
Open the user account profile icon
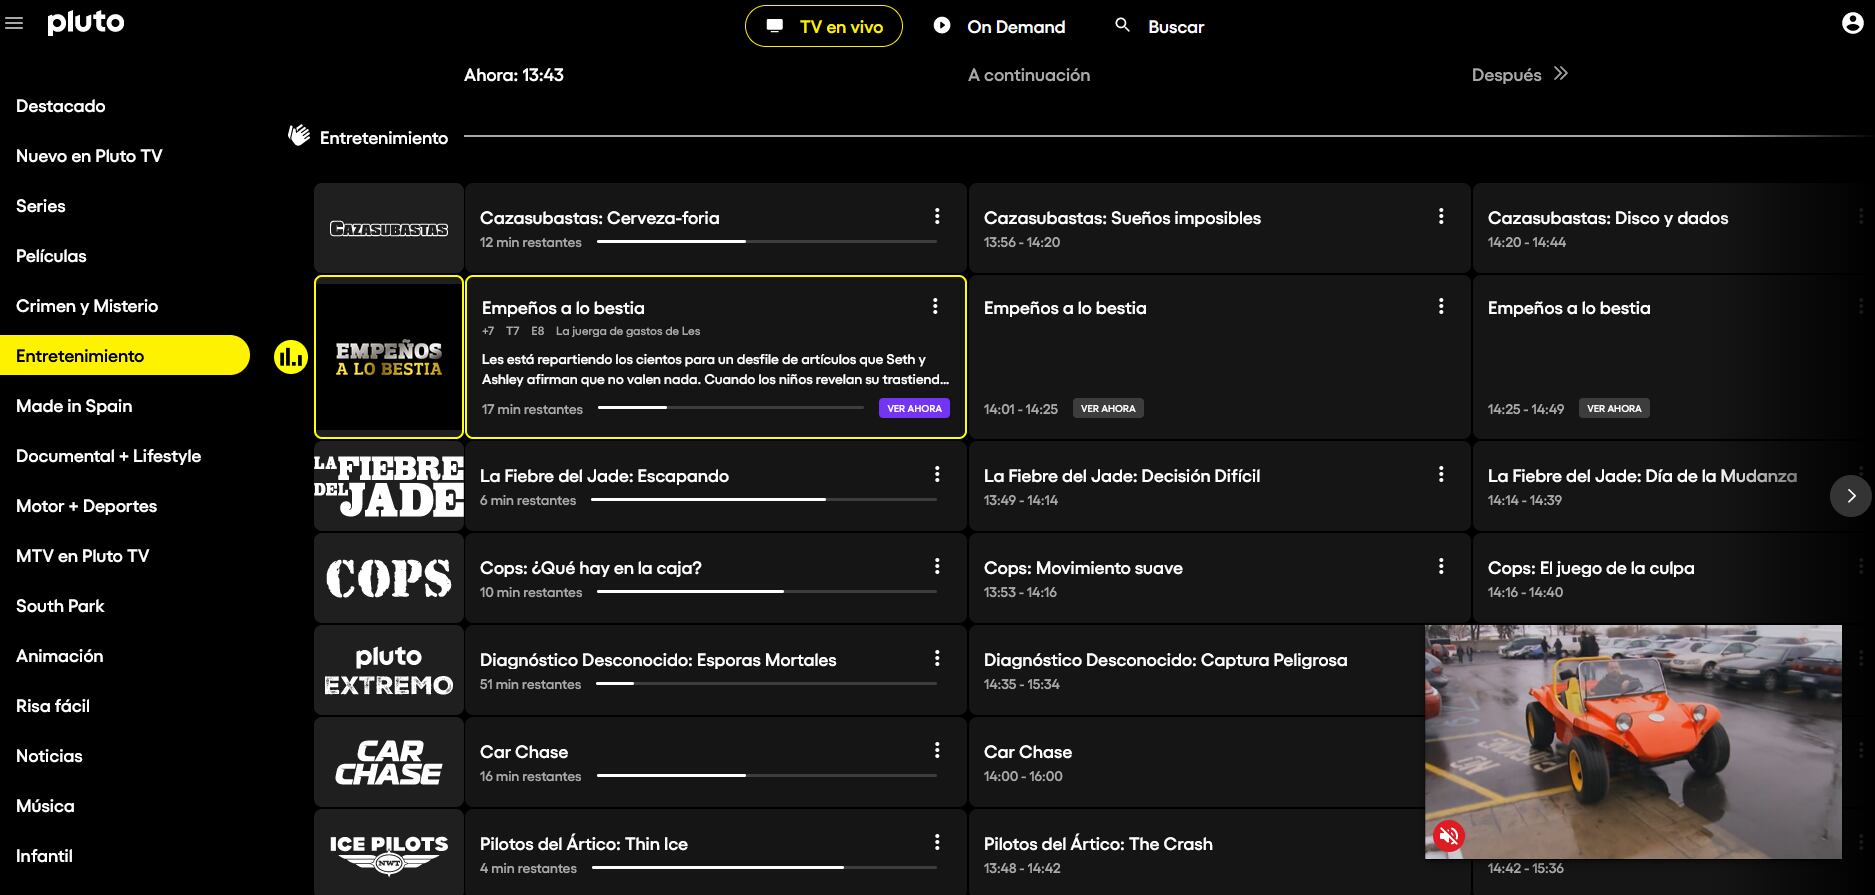pos(1853,23)
